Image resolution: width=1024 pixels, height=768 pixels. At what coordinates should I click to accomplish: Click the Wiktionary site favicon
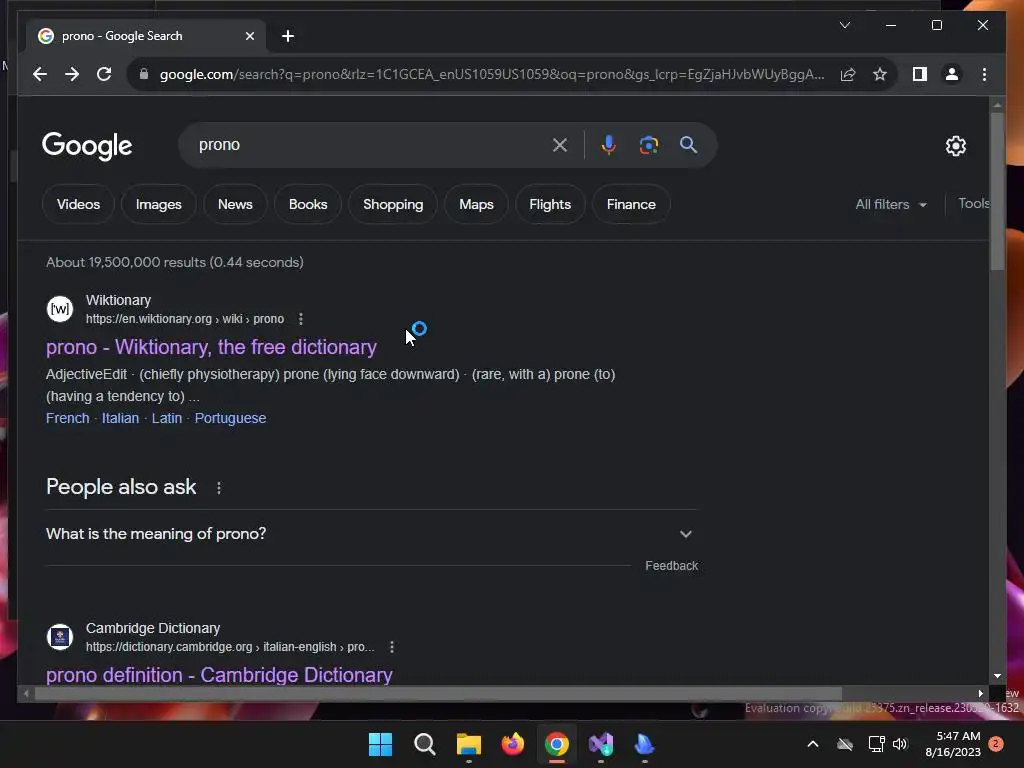[x=60, y=308]
